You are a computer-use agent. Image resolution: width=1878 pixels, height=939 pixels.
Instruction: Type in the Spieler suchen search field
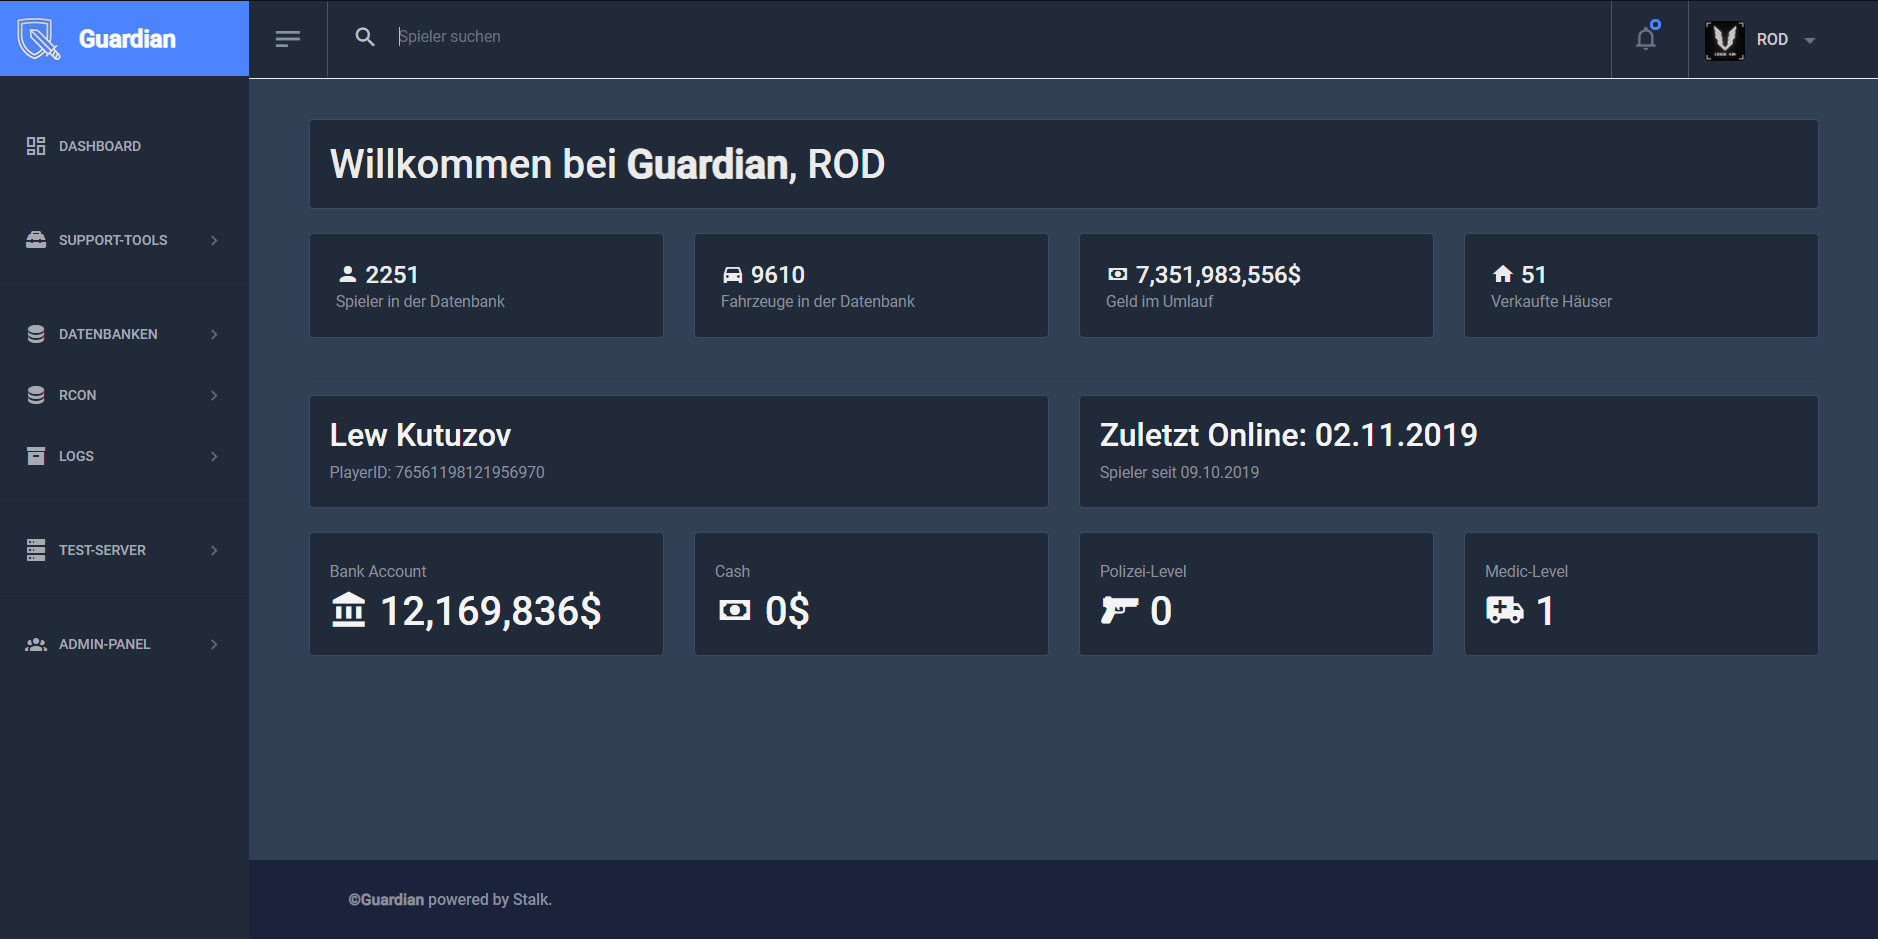700,37
